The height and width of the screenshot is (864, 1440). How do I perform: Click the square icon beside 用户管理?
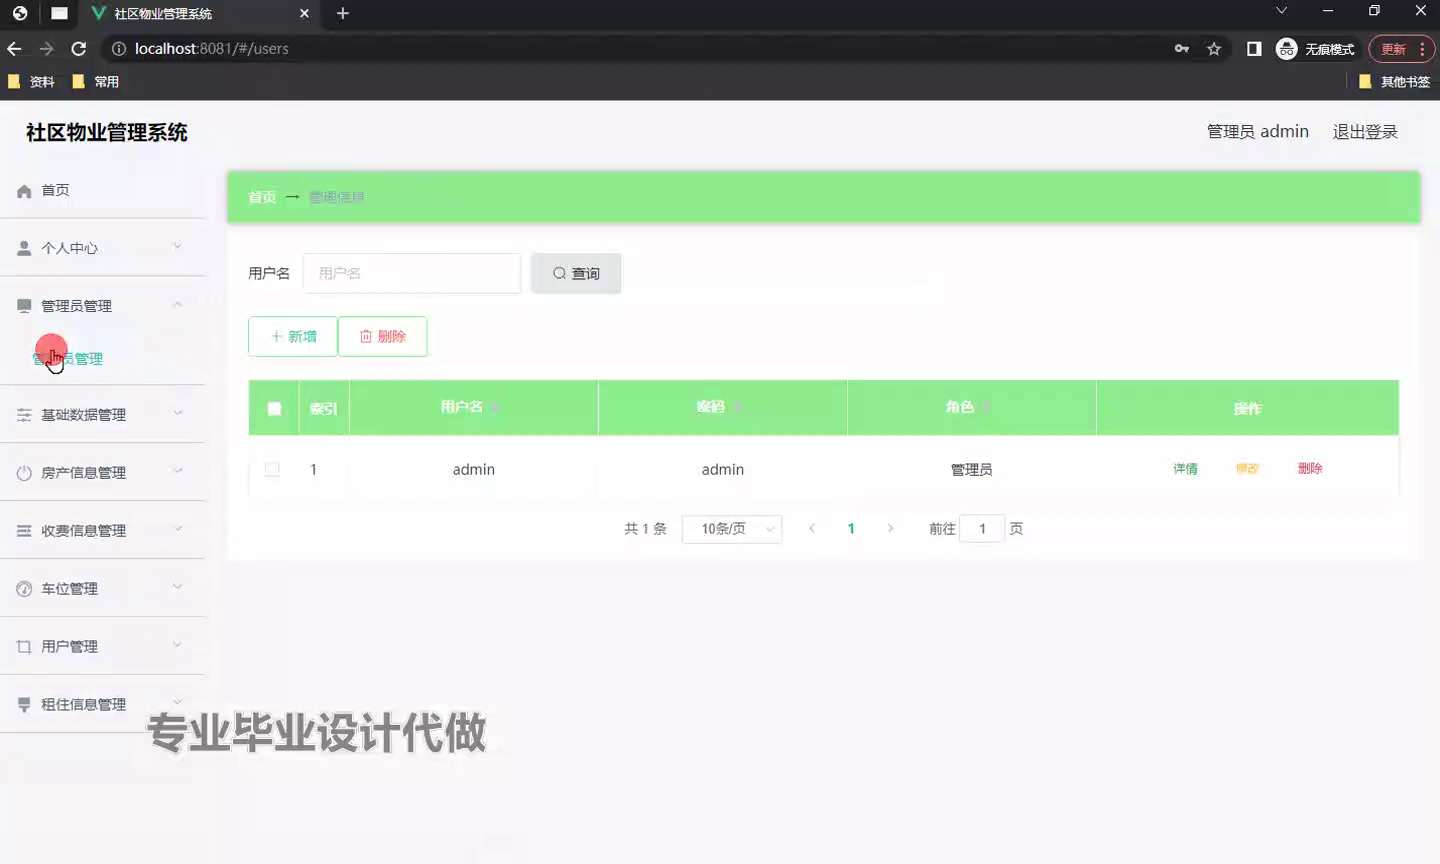tap(24, 647)
